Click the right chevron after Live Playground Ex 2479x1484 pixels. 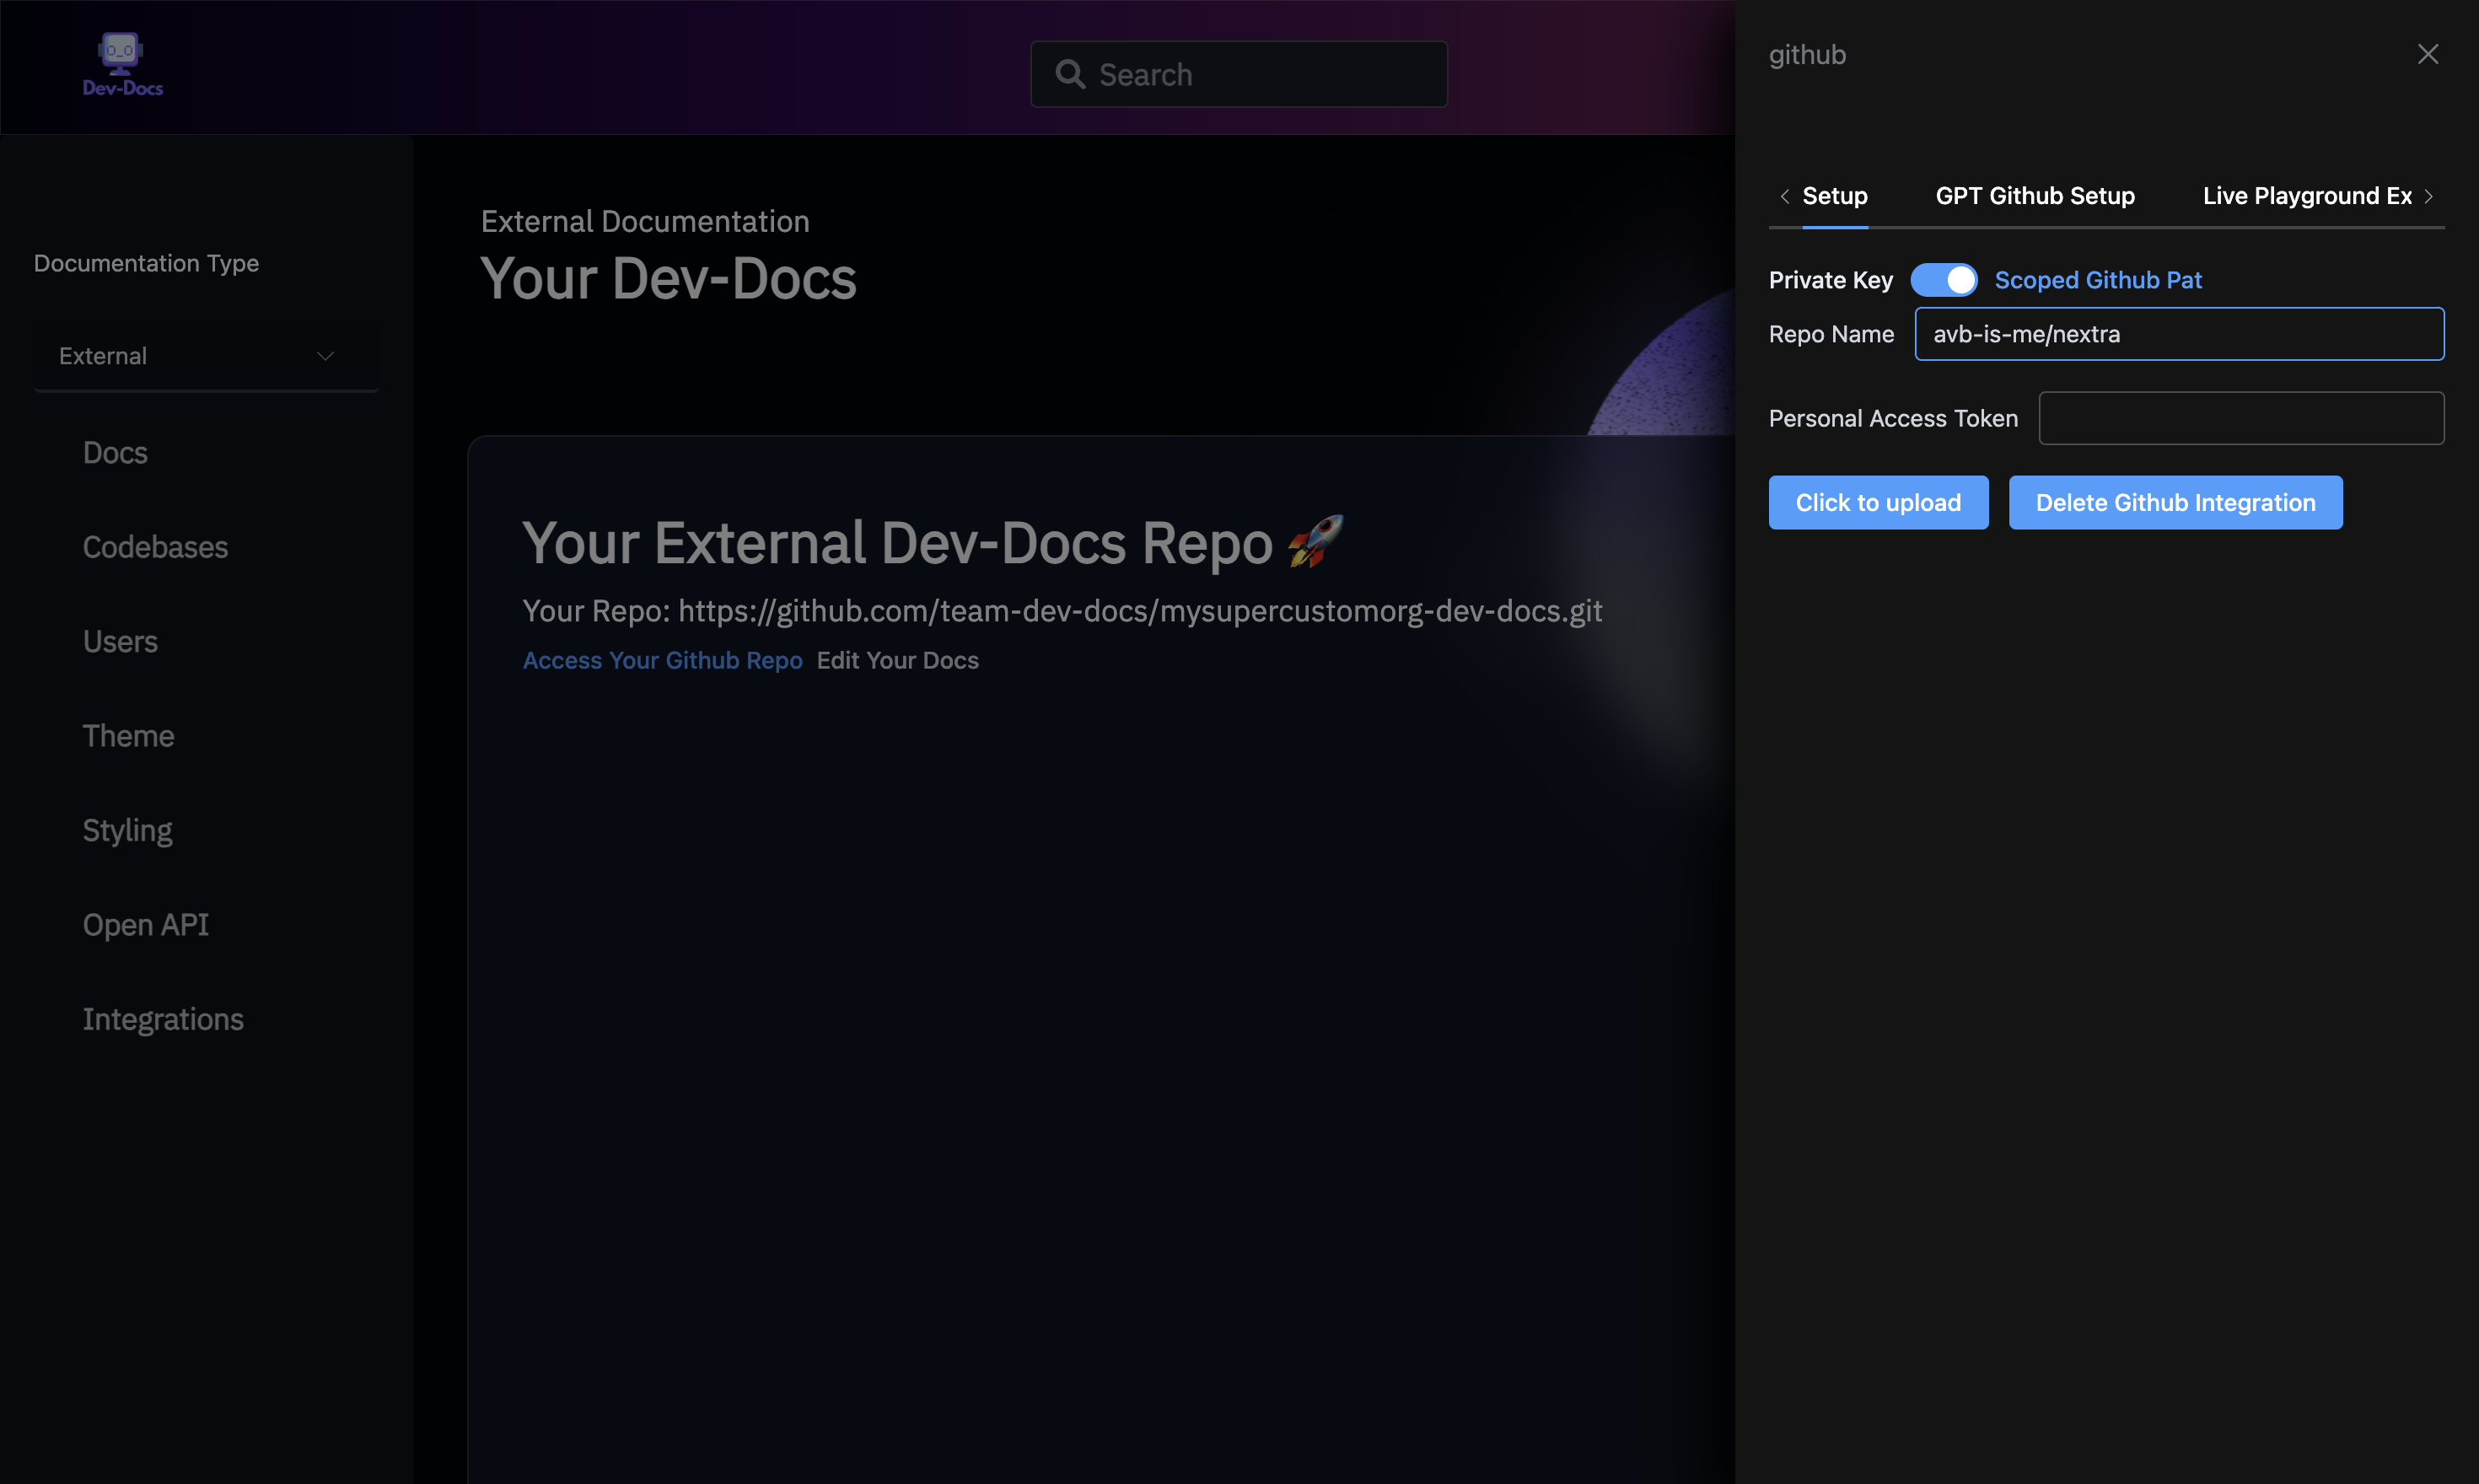coord(2430,197)
